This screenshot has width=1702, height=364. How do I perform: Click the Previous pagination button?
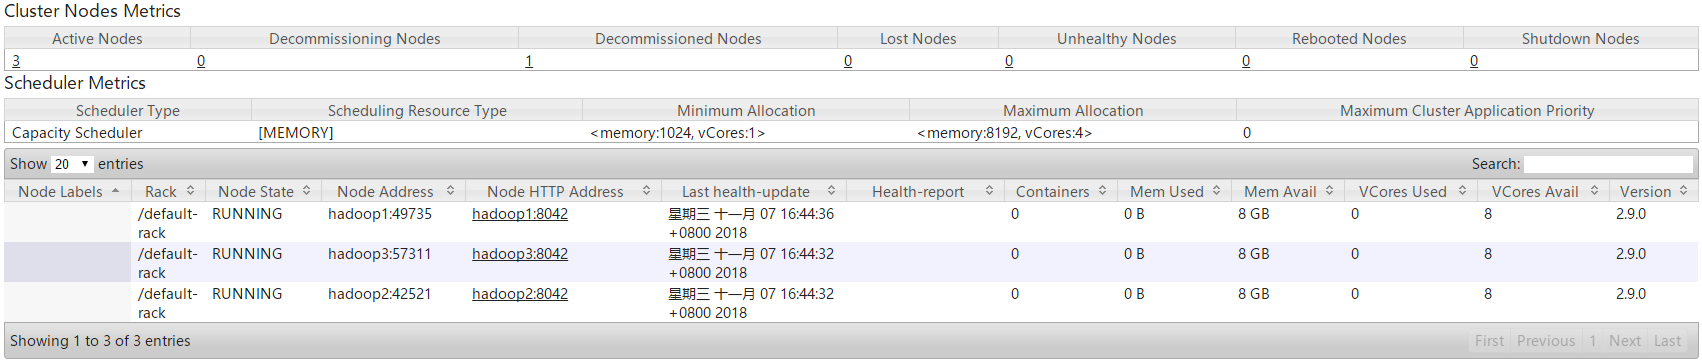coord(1546,341)
